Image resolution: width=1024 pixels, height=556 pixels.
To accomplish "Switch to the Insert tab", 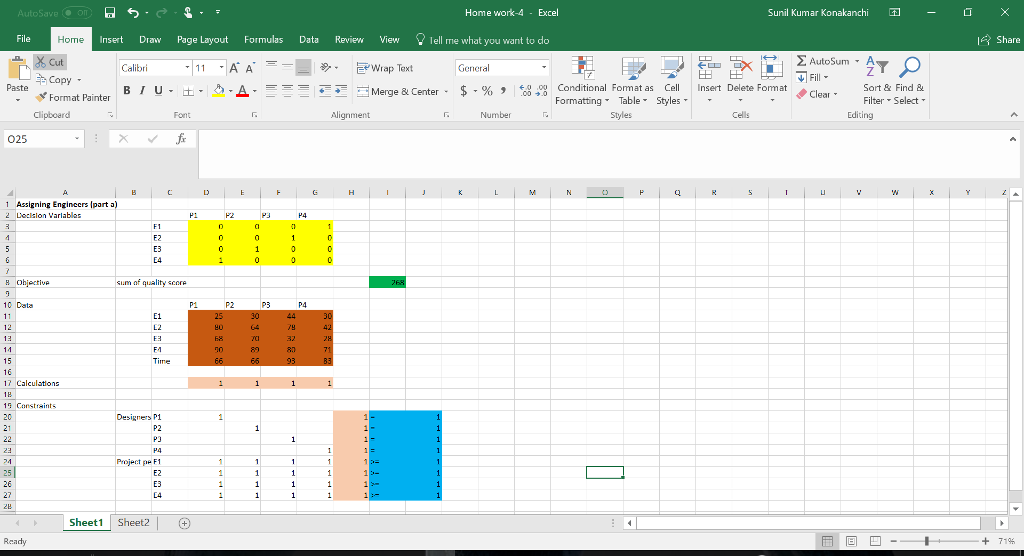I will [111, 40].
